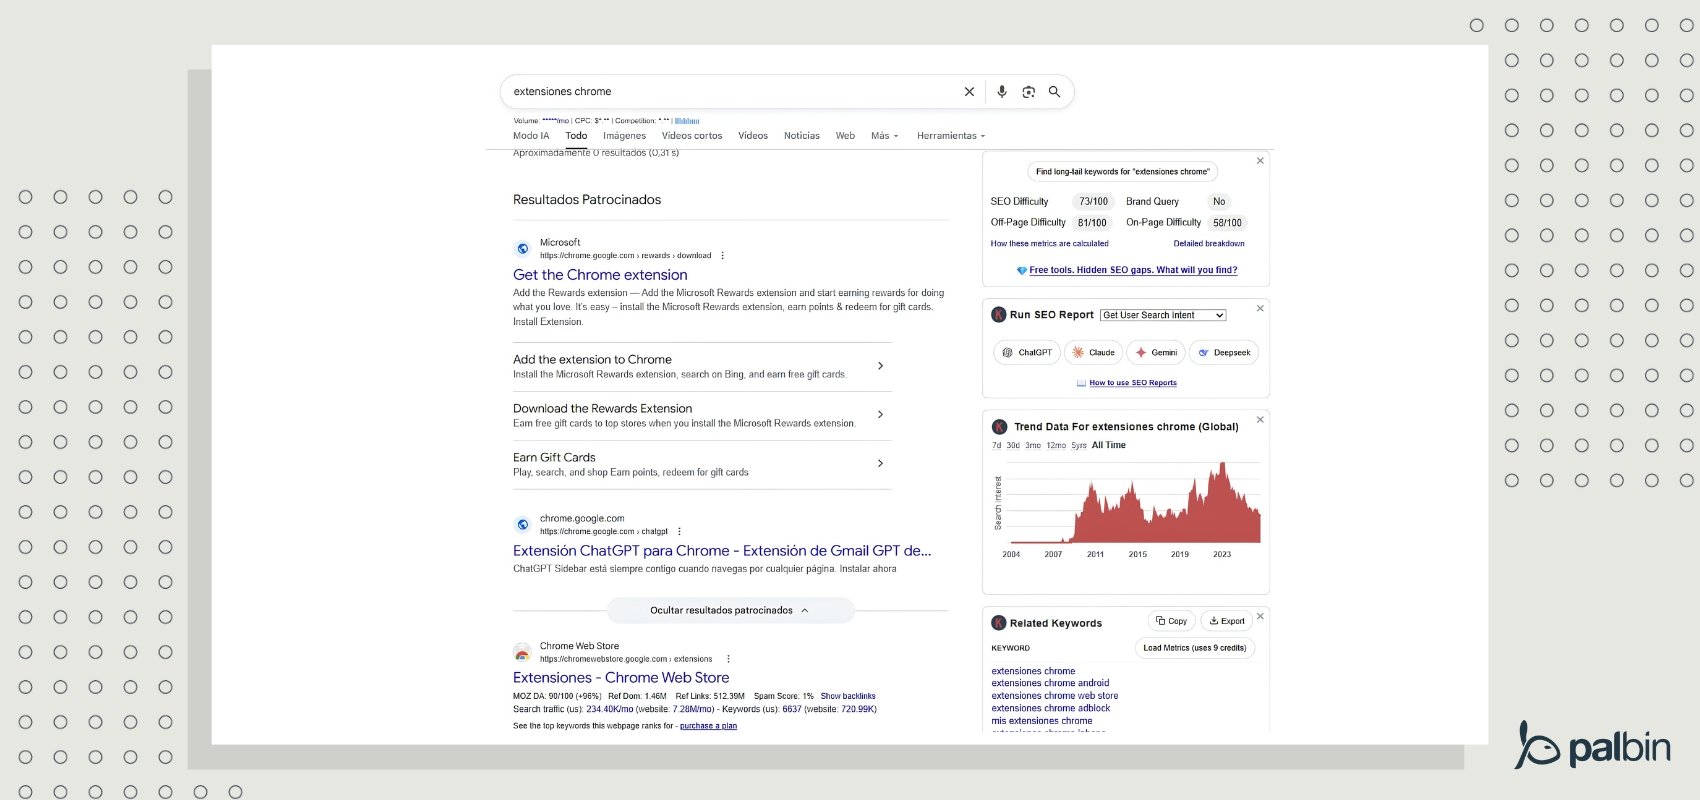
Task: Run SEO report with ChatGPT
Action: click(1027, 353)
